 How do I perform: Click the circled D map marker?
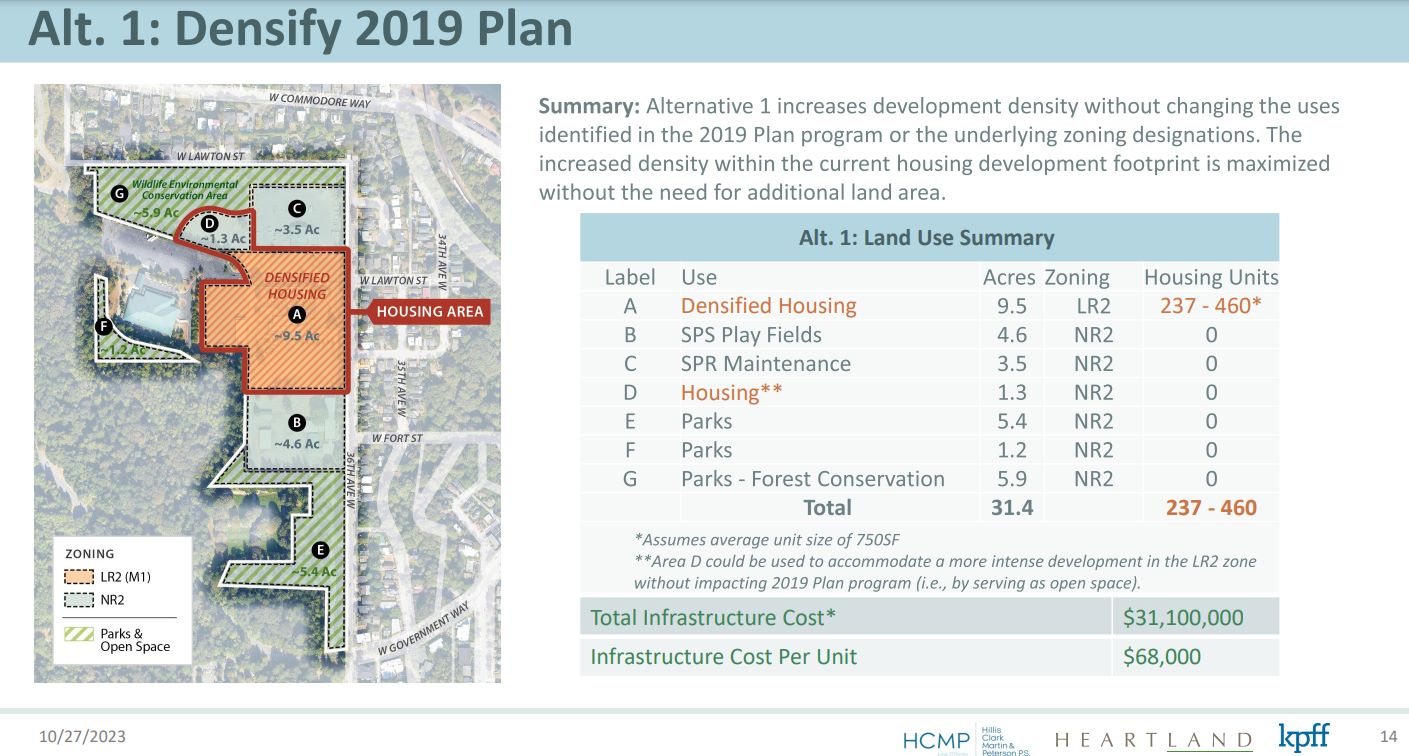(210, 224)
